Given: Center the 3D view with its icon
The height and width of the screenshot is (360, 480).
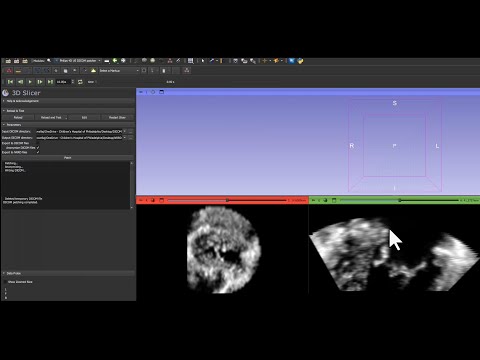Looking at the screenshot, I should pyautogui.click(x=153, y=92).
